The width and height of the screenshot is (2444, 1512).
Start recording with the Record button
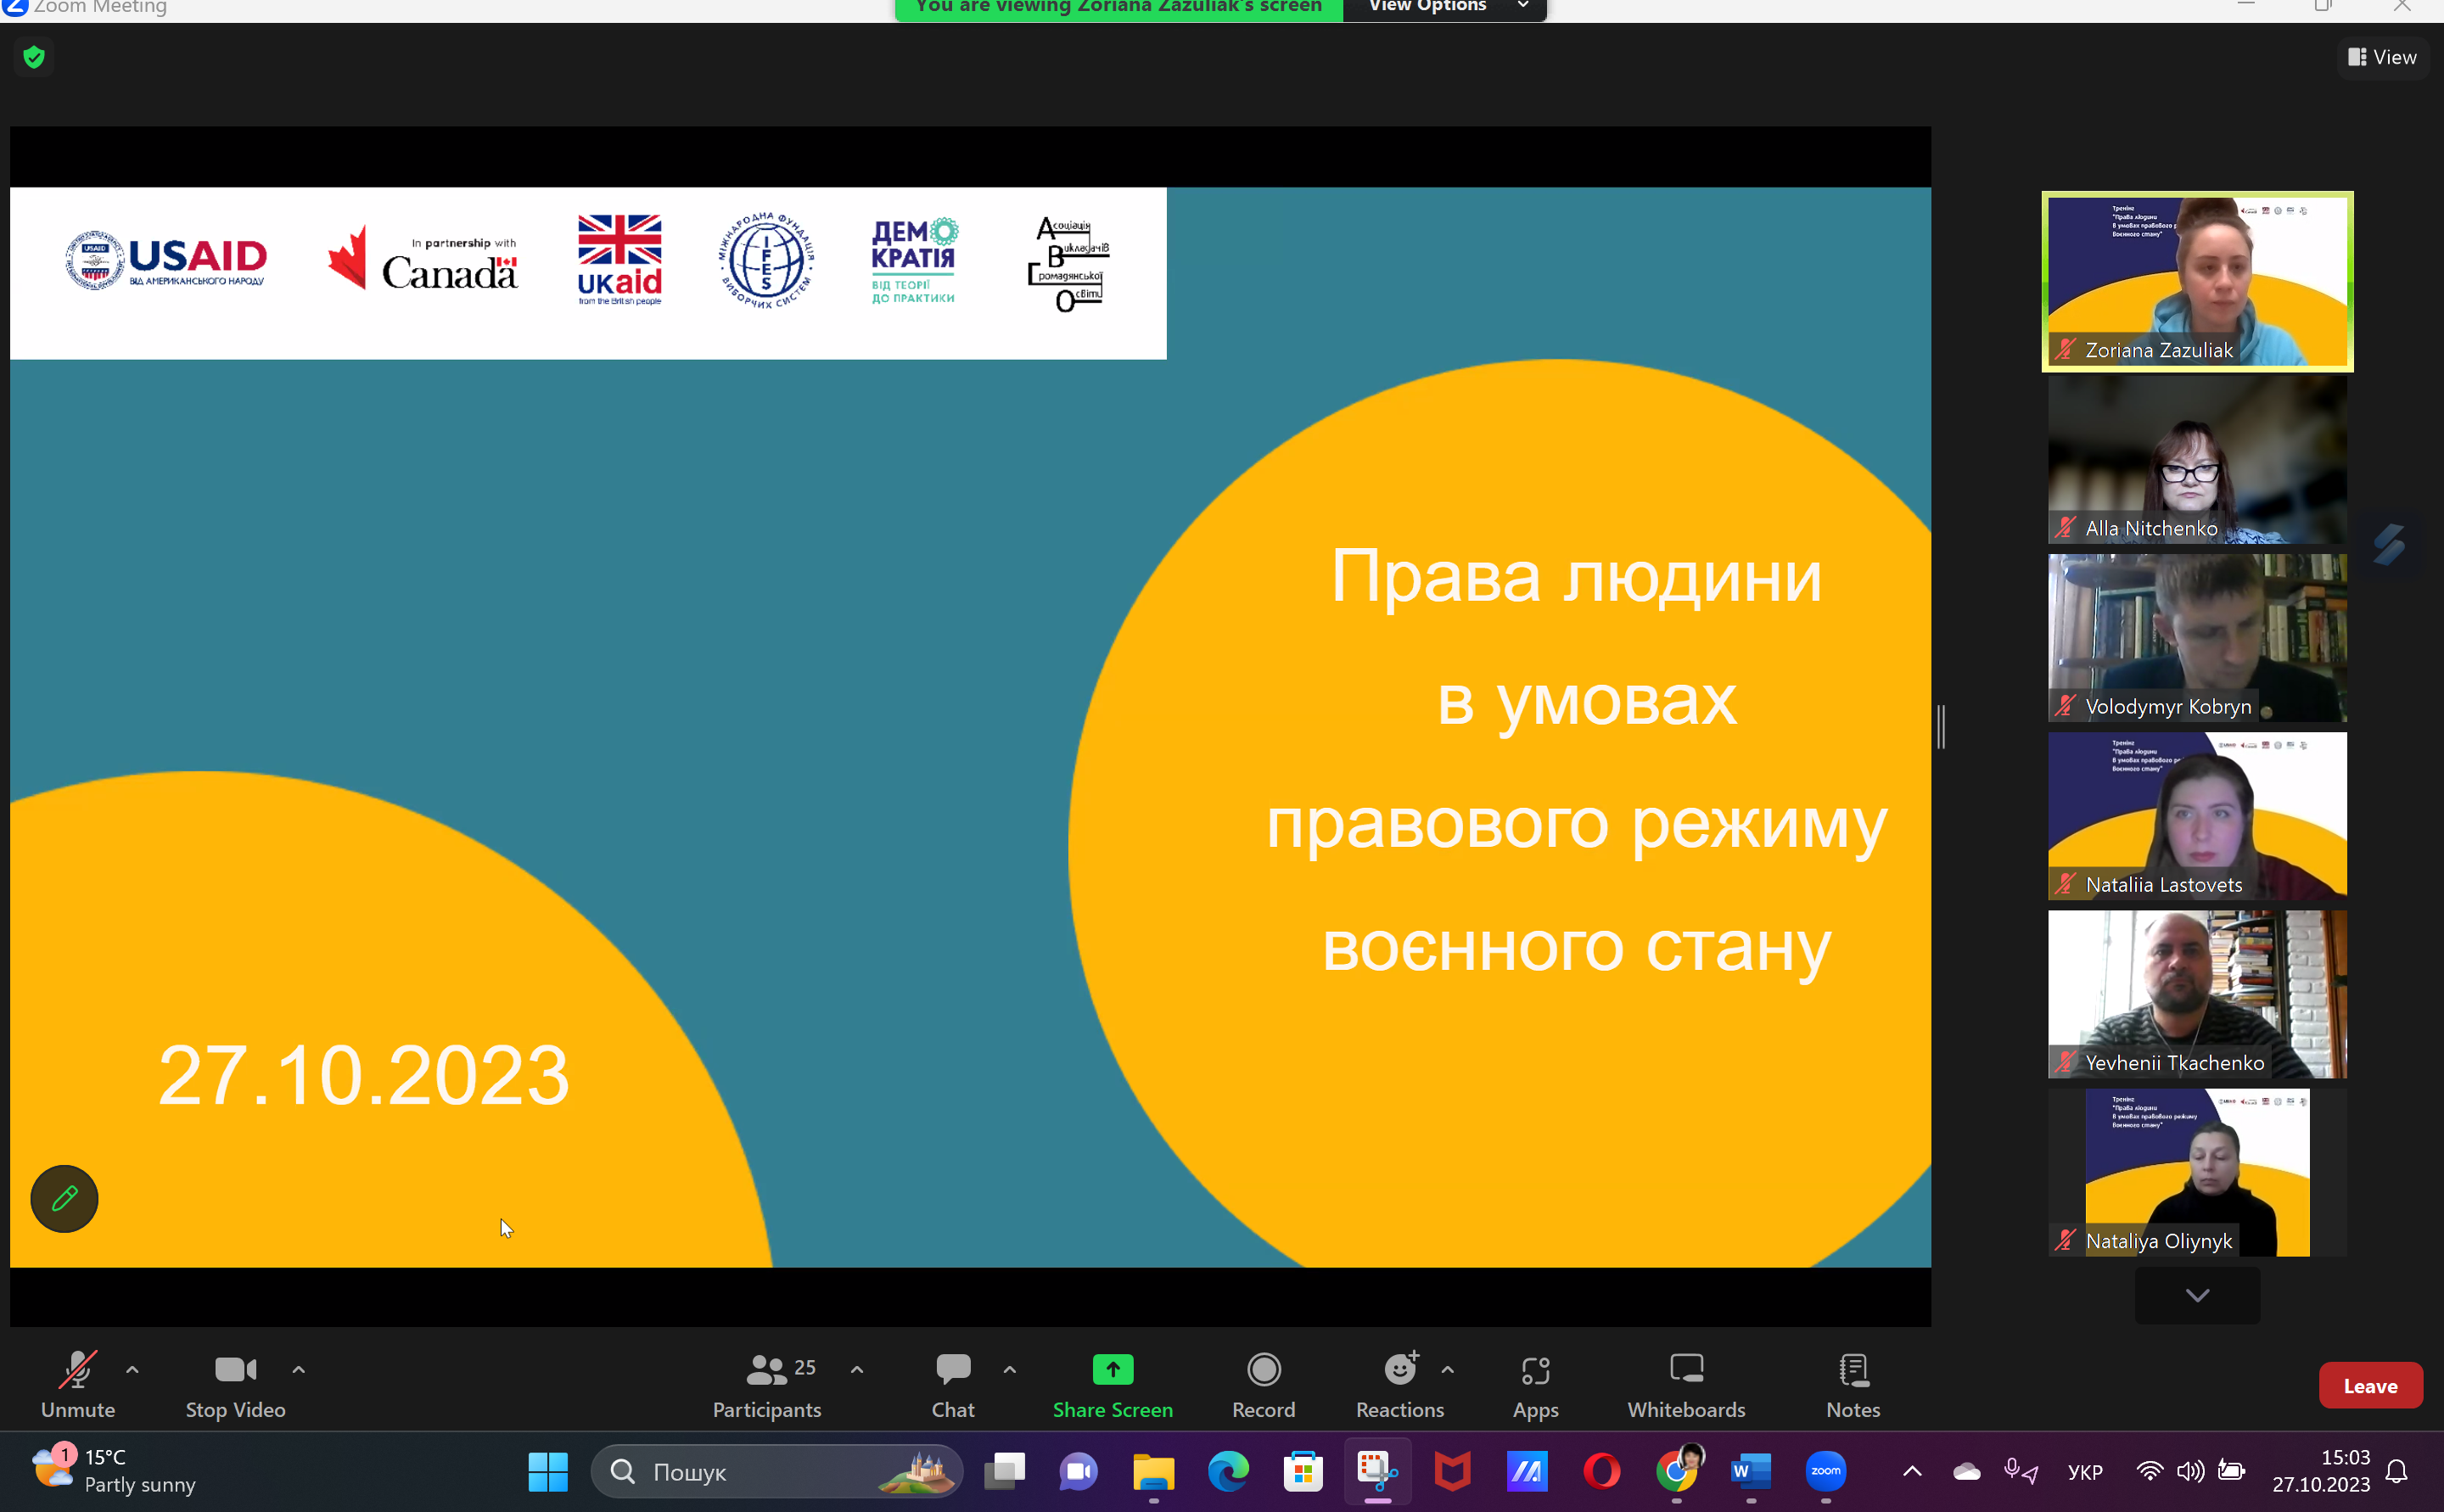[1263, 1384]
